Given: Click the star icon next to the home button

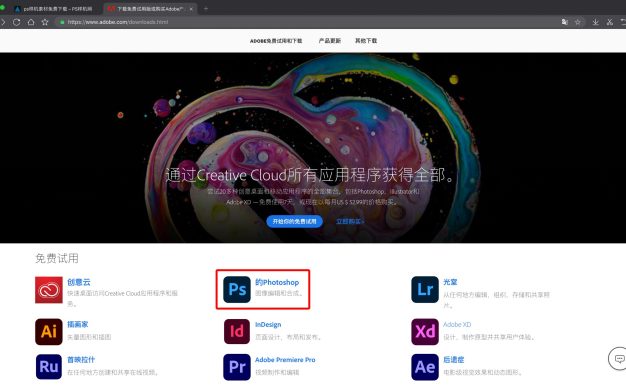Looking at the screenshot, I should 45,22.
